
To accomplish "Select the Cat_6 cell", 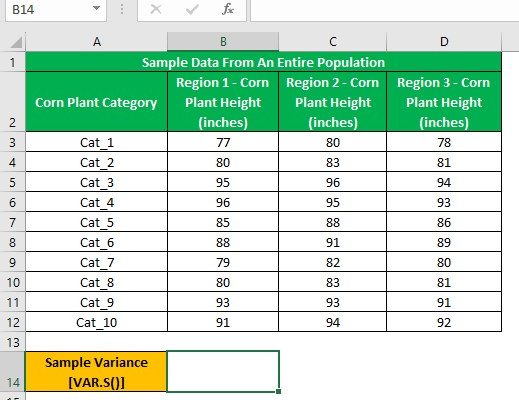I will tap(96, 242).
